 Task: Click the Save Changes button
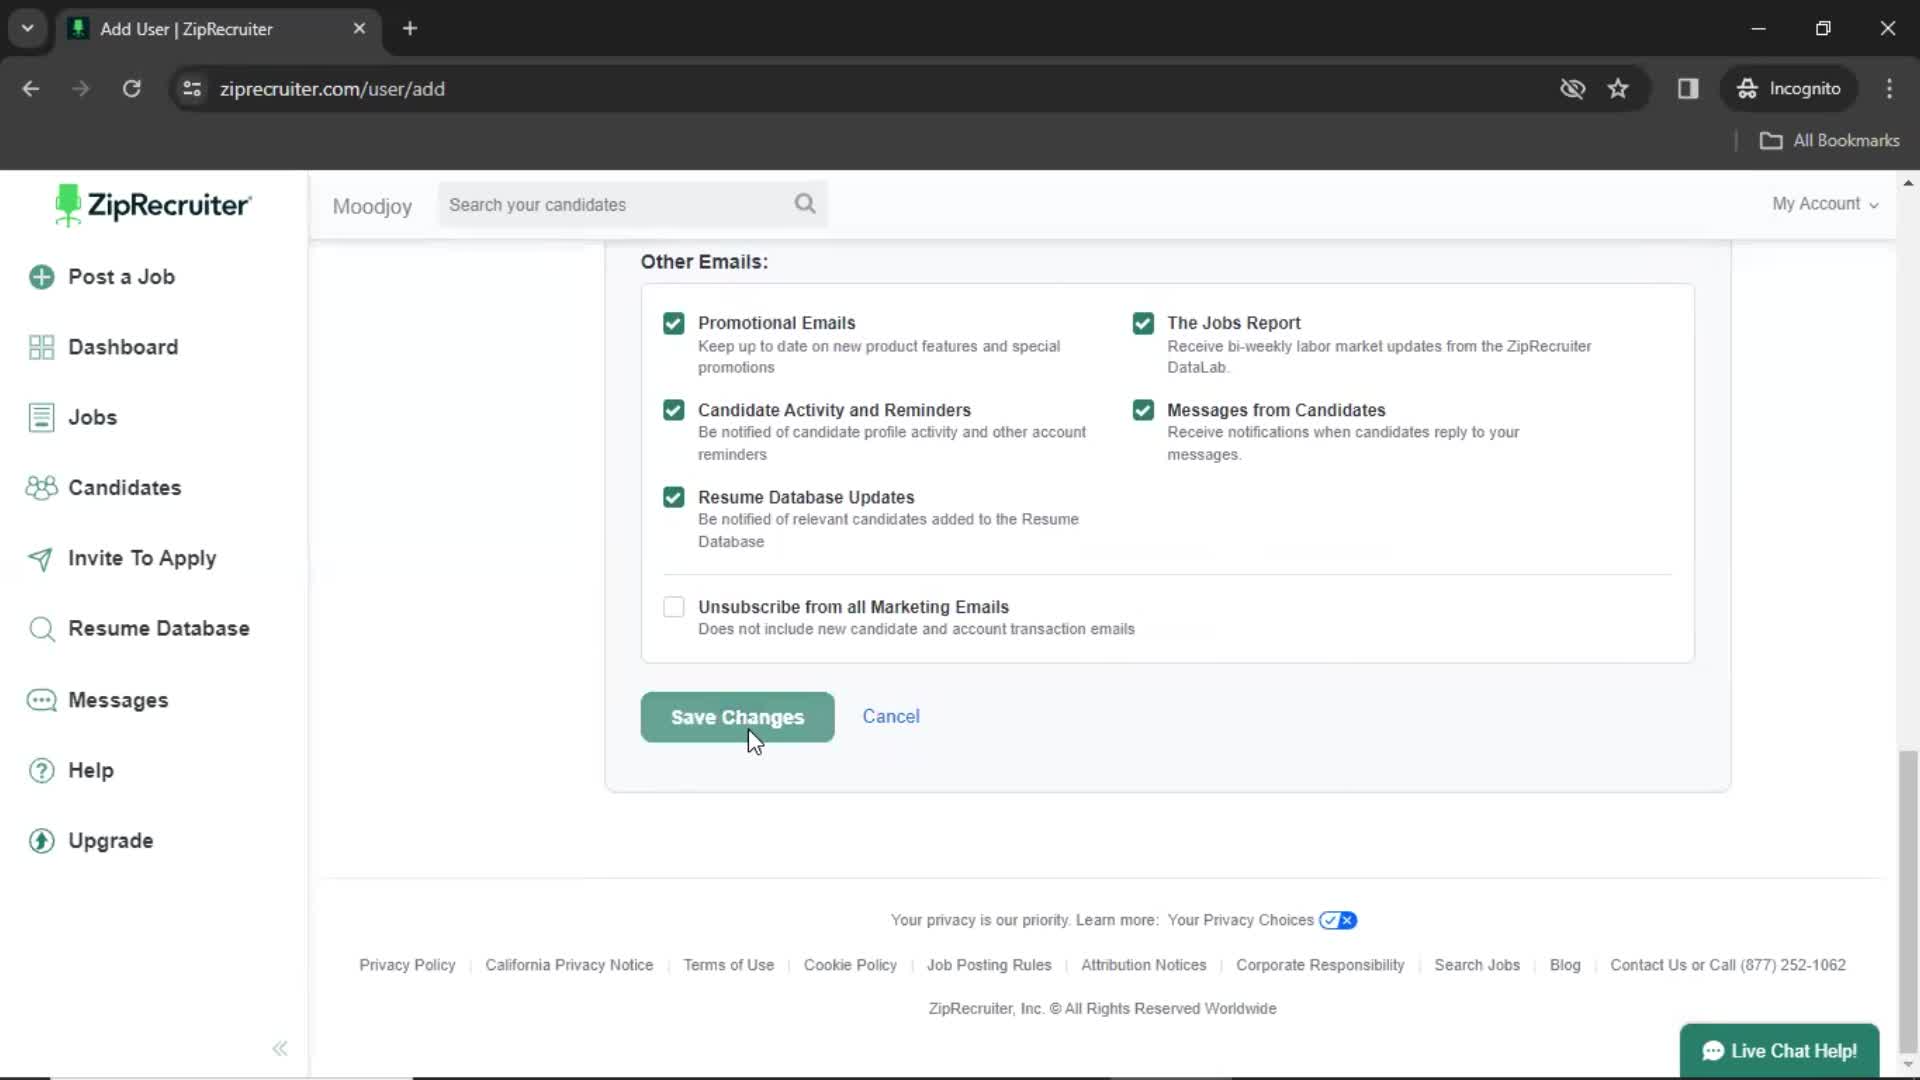pyautogui.click(x=737, y=716)
